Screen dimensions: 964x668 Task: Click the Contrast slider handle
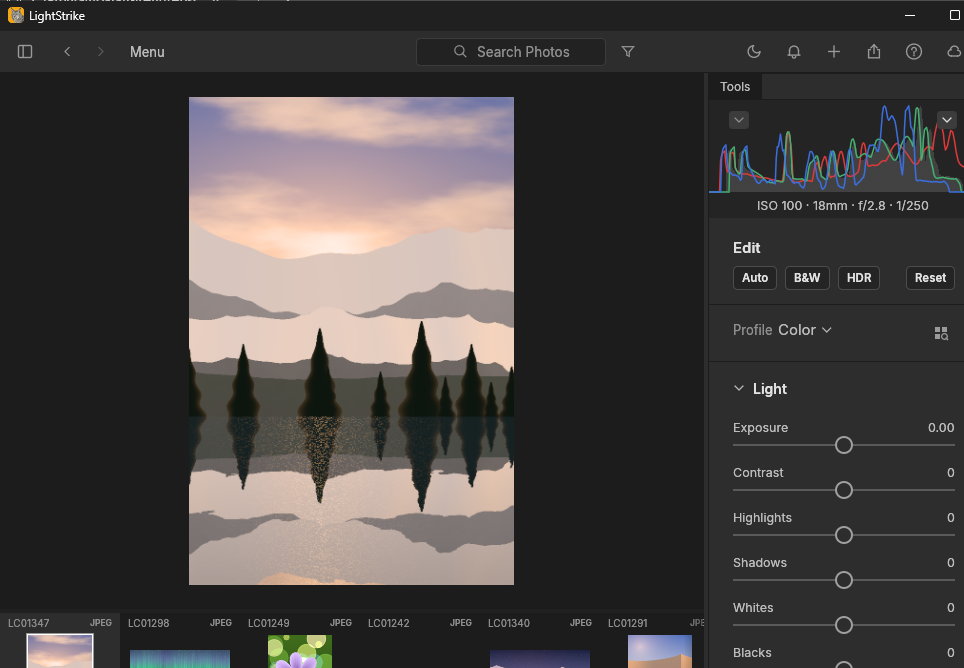[x=844, y=490]
